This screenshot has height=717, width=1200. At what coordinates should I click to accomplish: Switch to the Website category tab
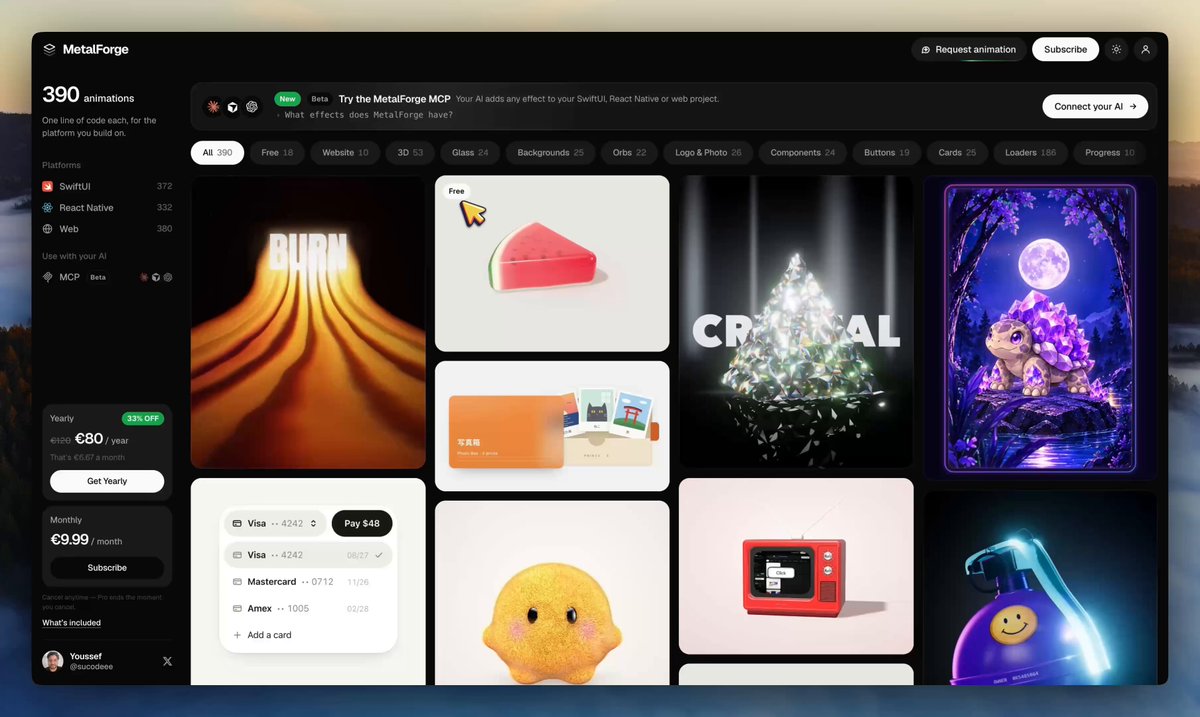click(345, 153)
